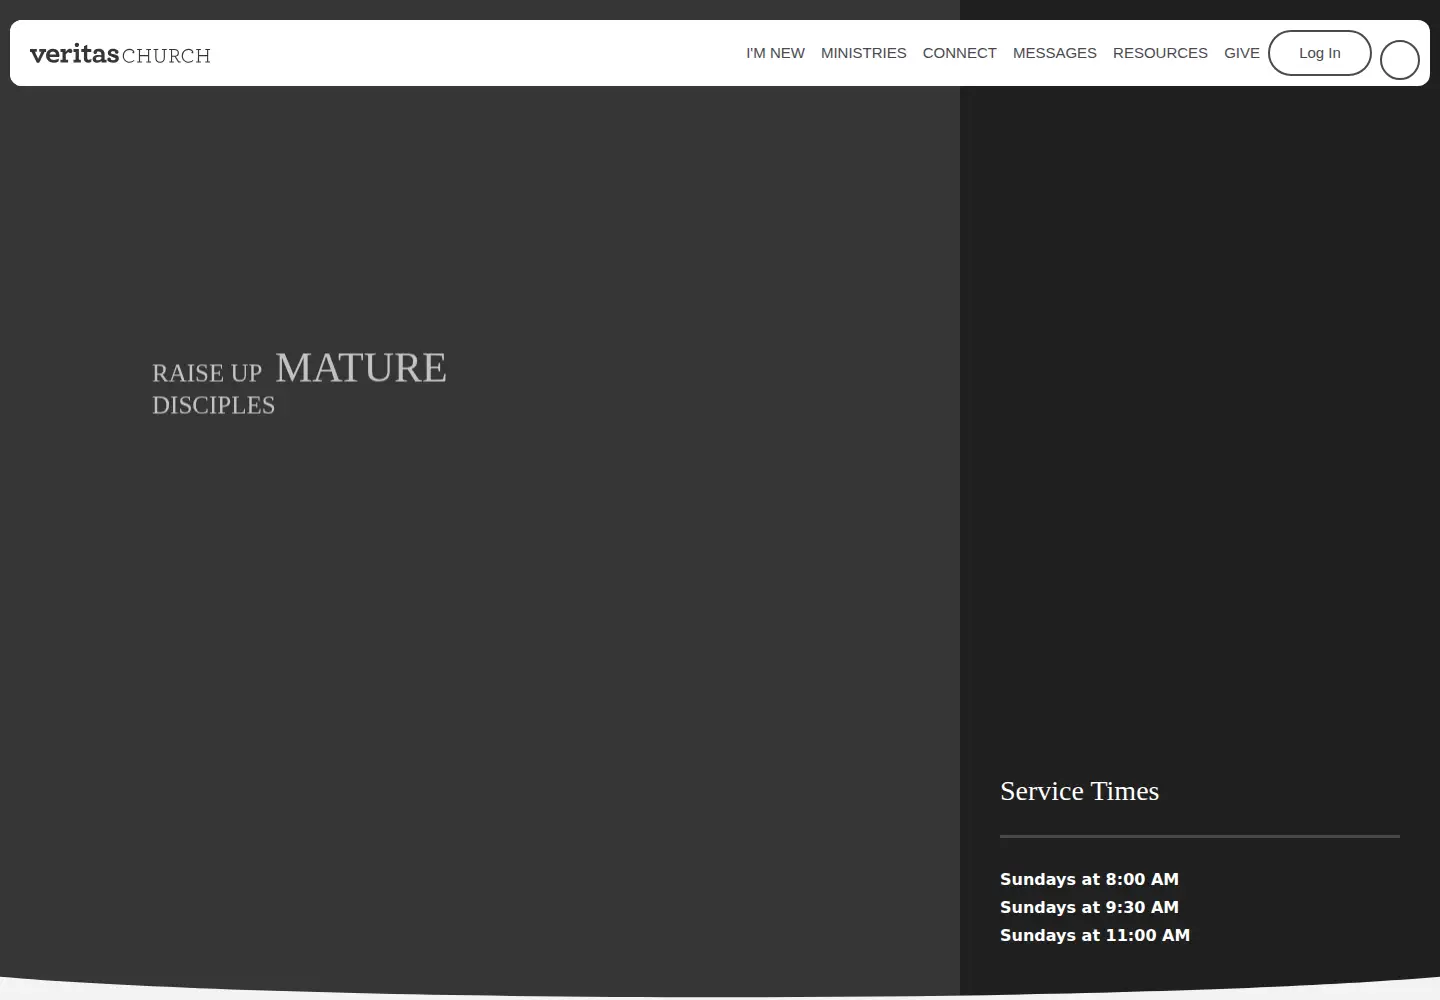Open the MINISTRIES menu

click(x=864, y=53)
